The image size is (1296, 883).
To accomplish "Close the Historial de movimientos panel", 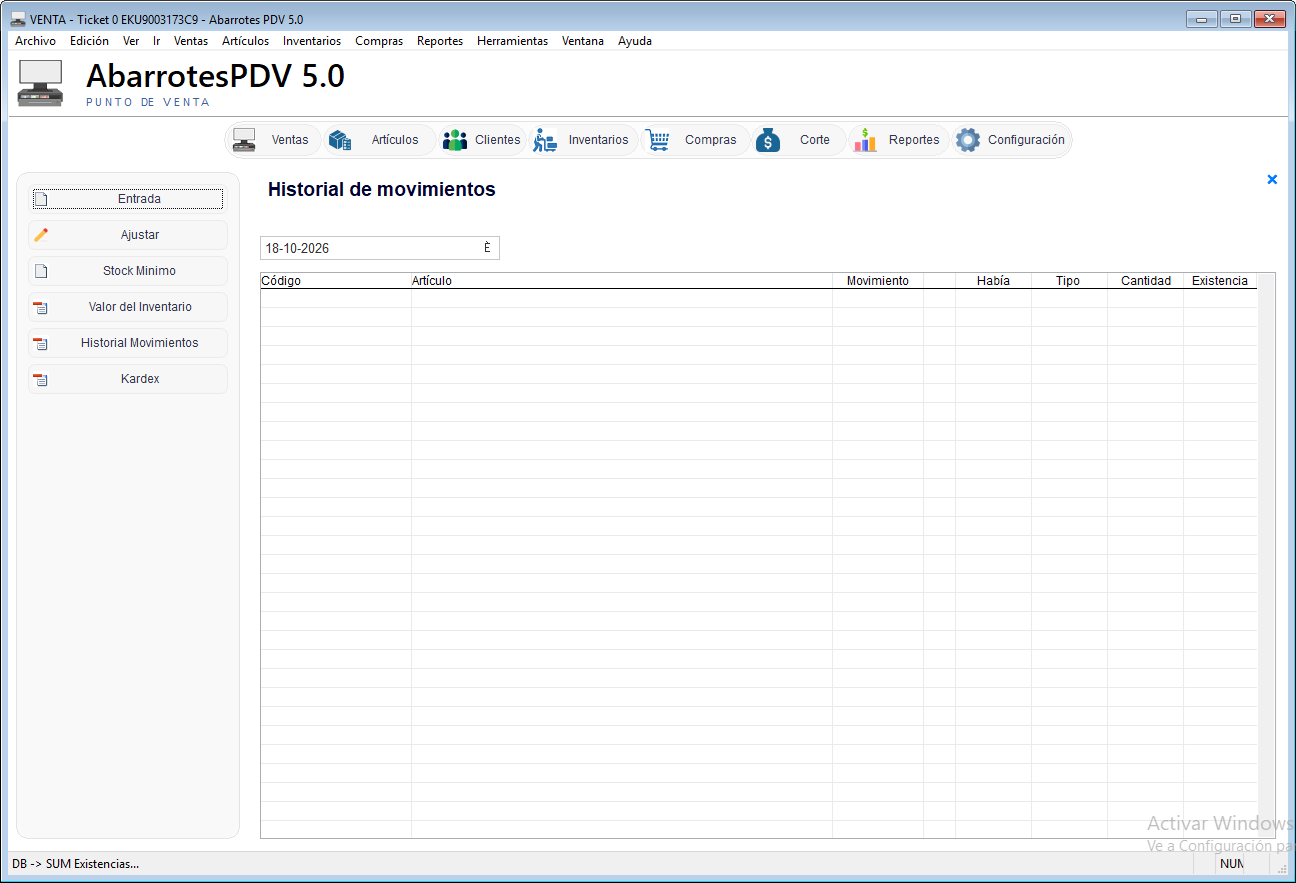I will tap(1272, 180).
